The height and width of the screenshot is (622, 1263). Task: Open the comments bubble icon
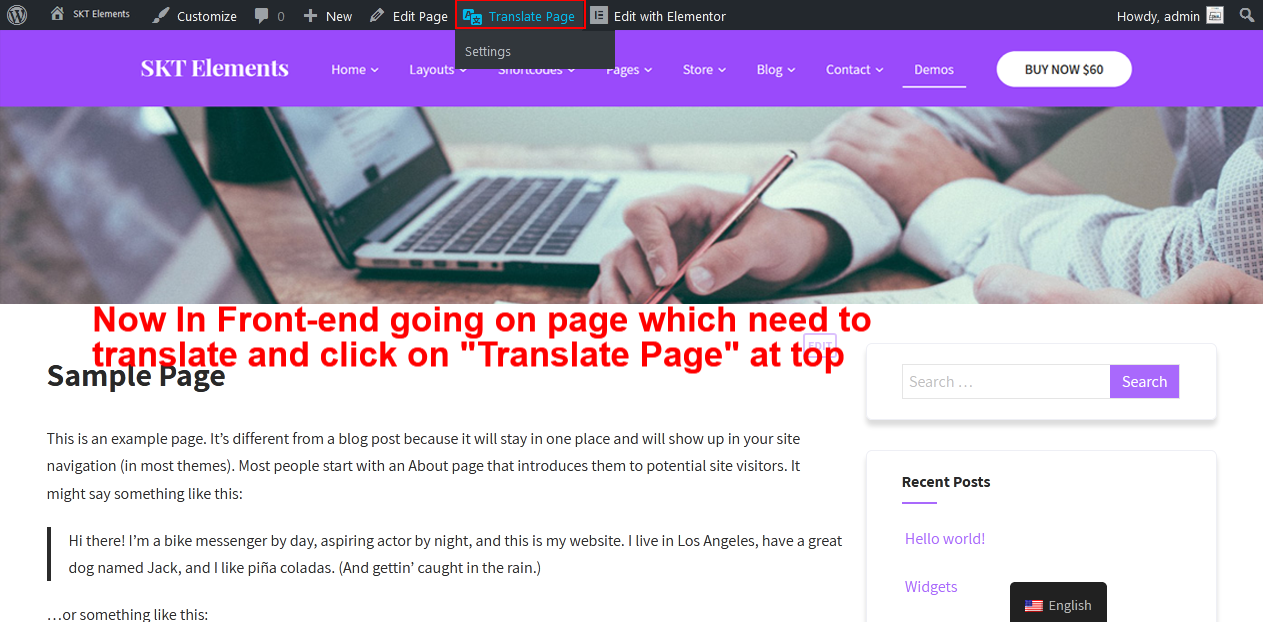click(x=261, y=16)
